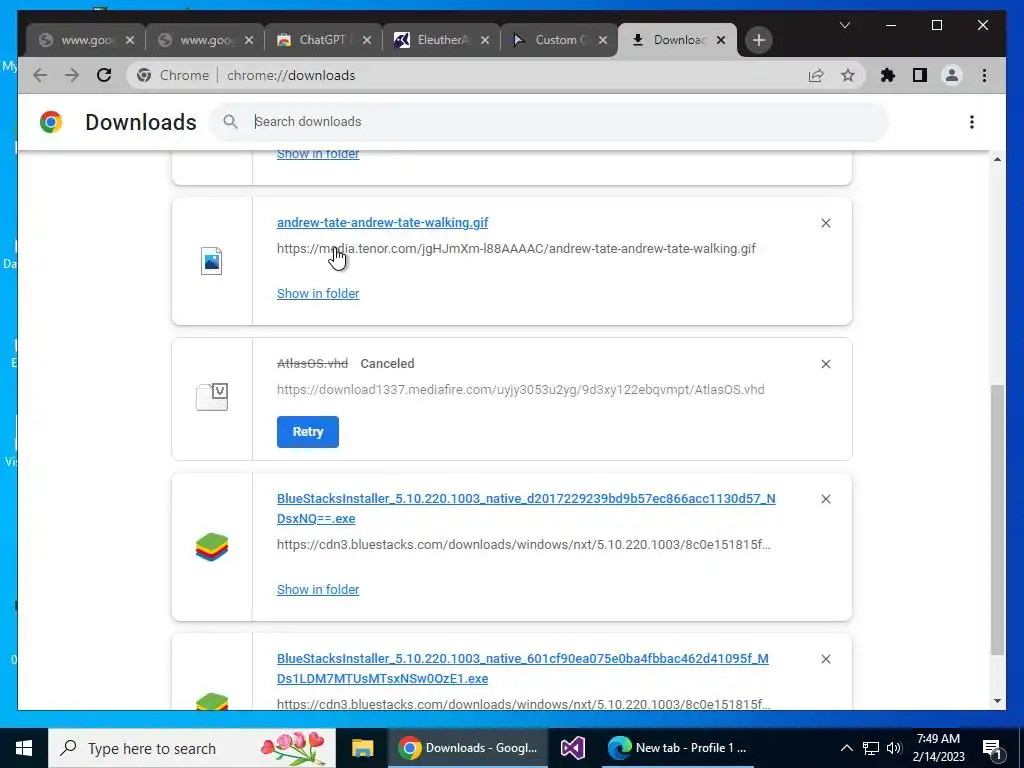Viewport: 1024px width, 768px height.
Task: Select the Downloads tab
Action: pyautogui.click(x=677, y=40)
